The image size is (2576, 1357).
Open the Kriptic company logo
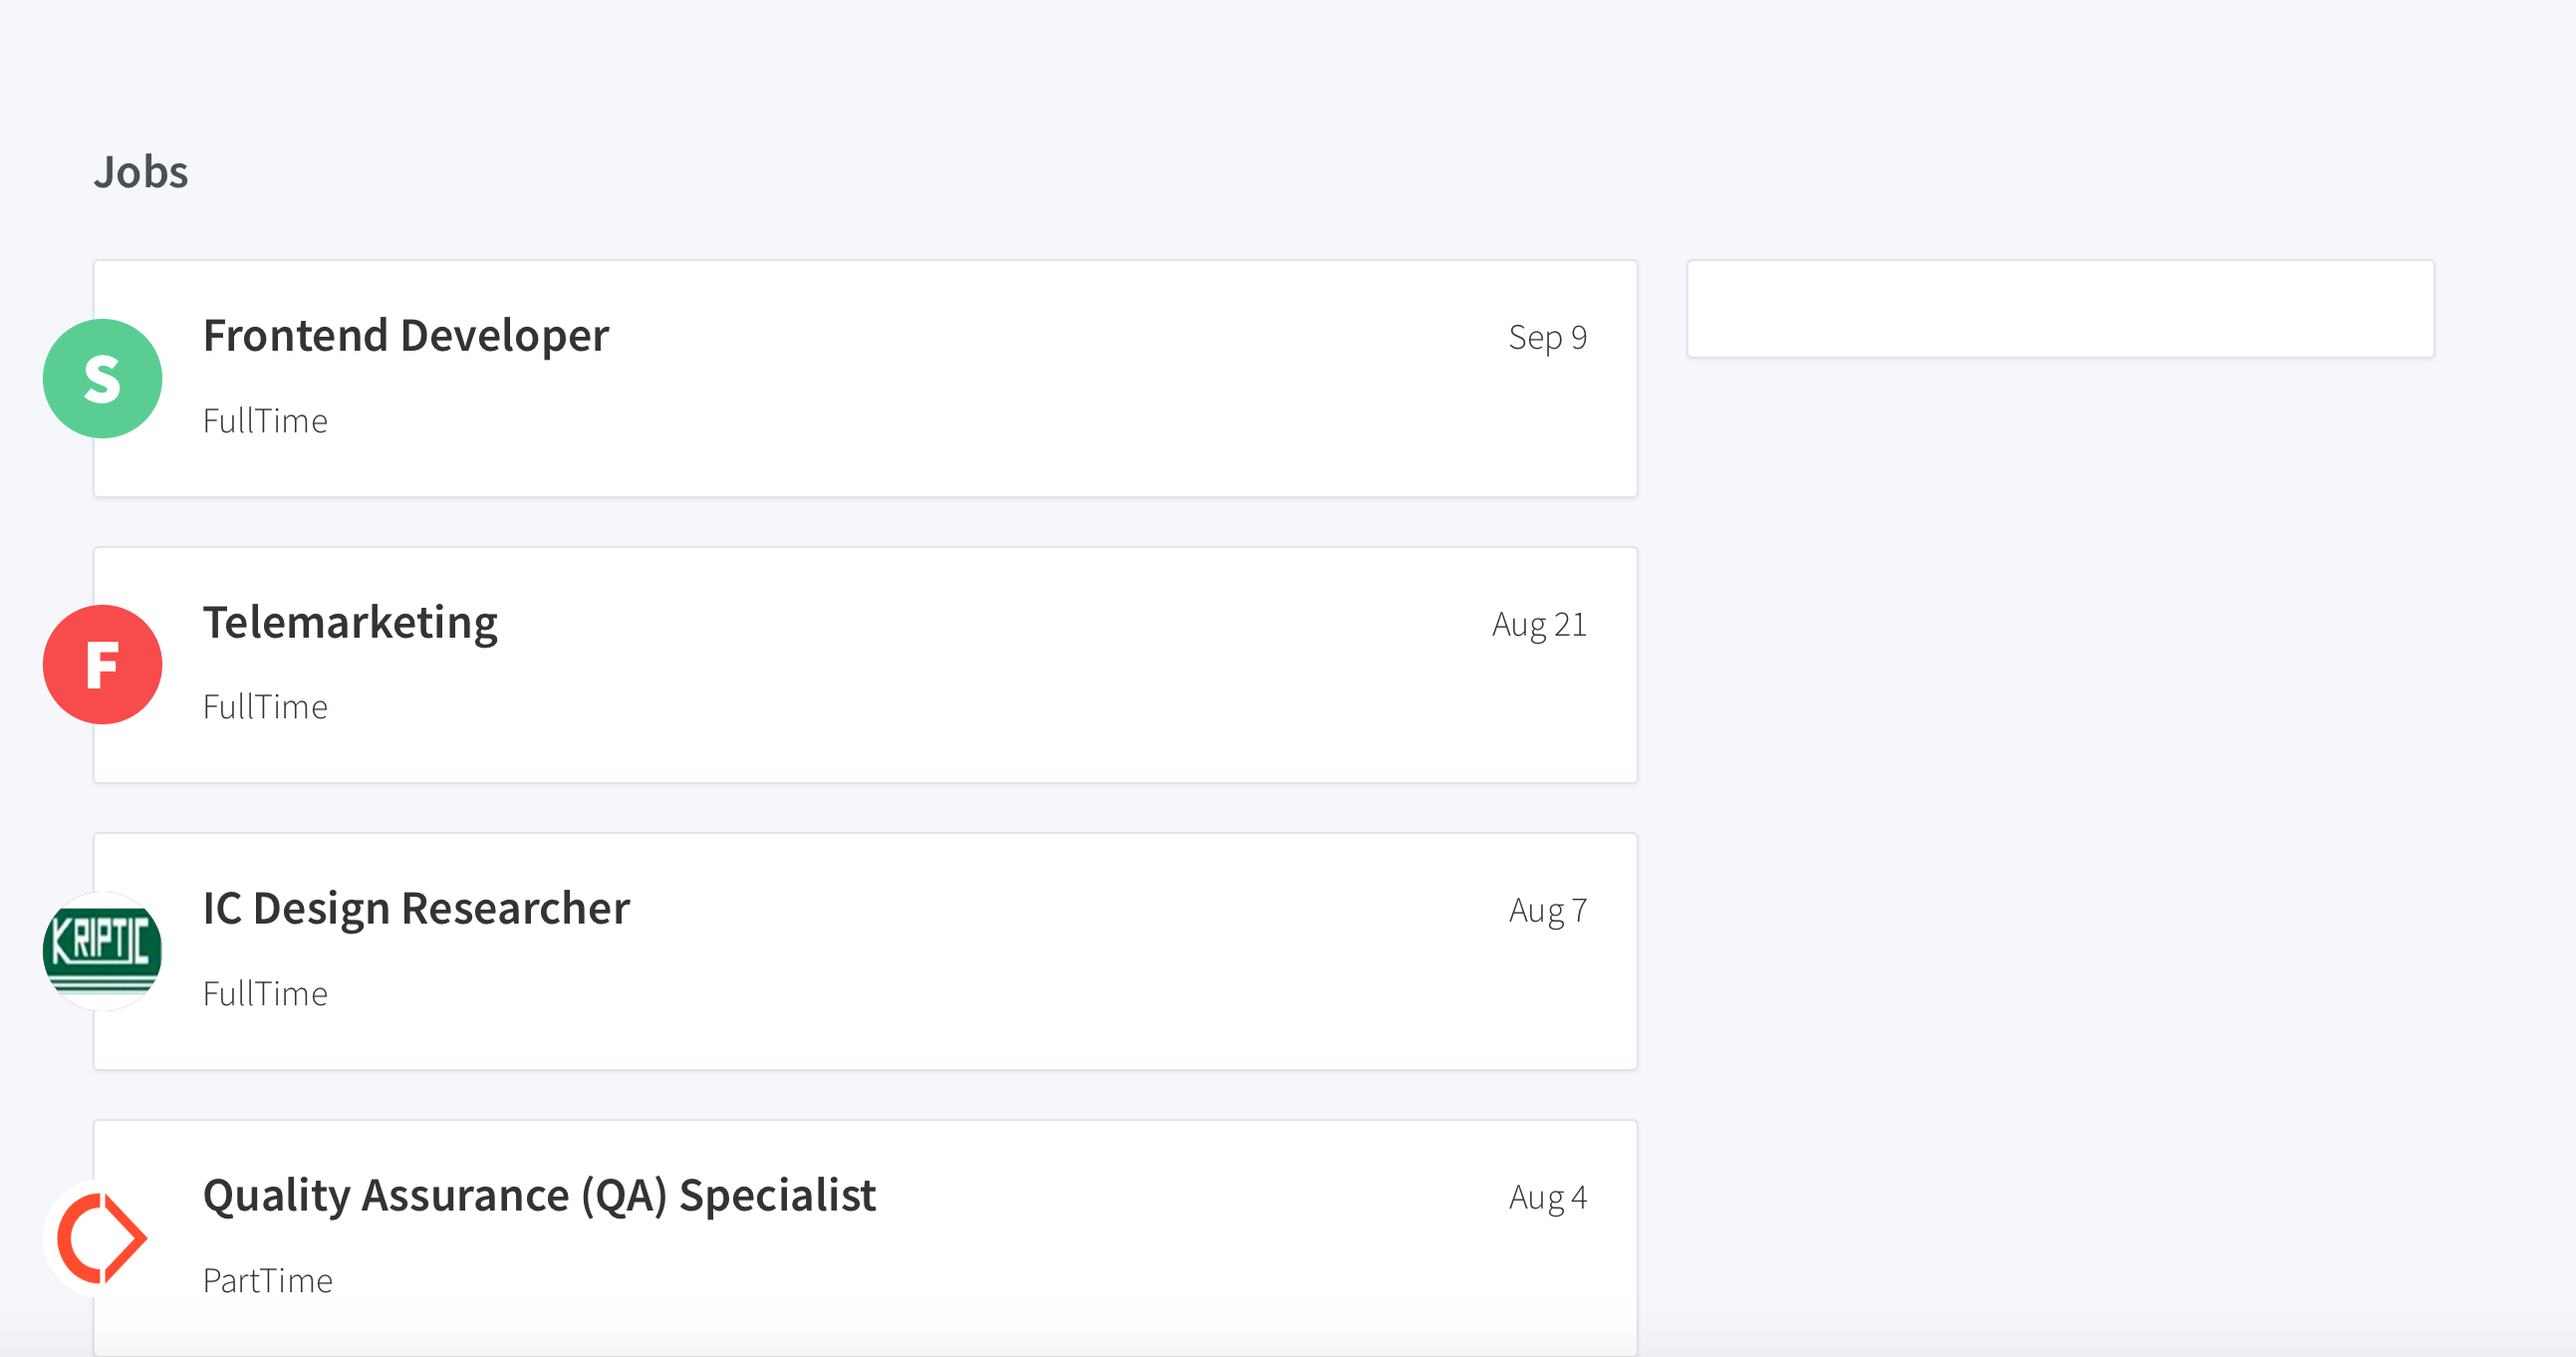102,951
